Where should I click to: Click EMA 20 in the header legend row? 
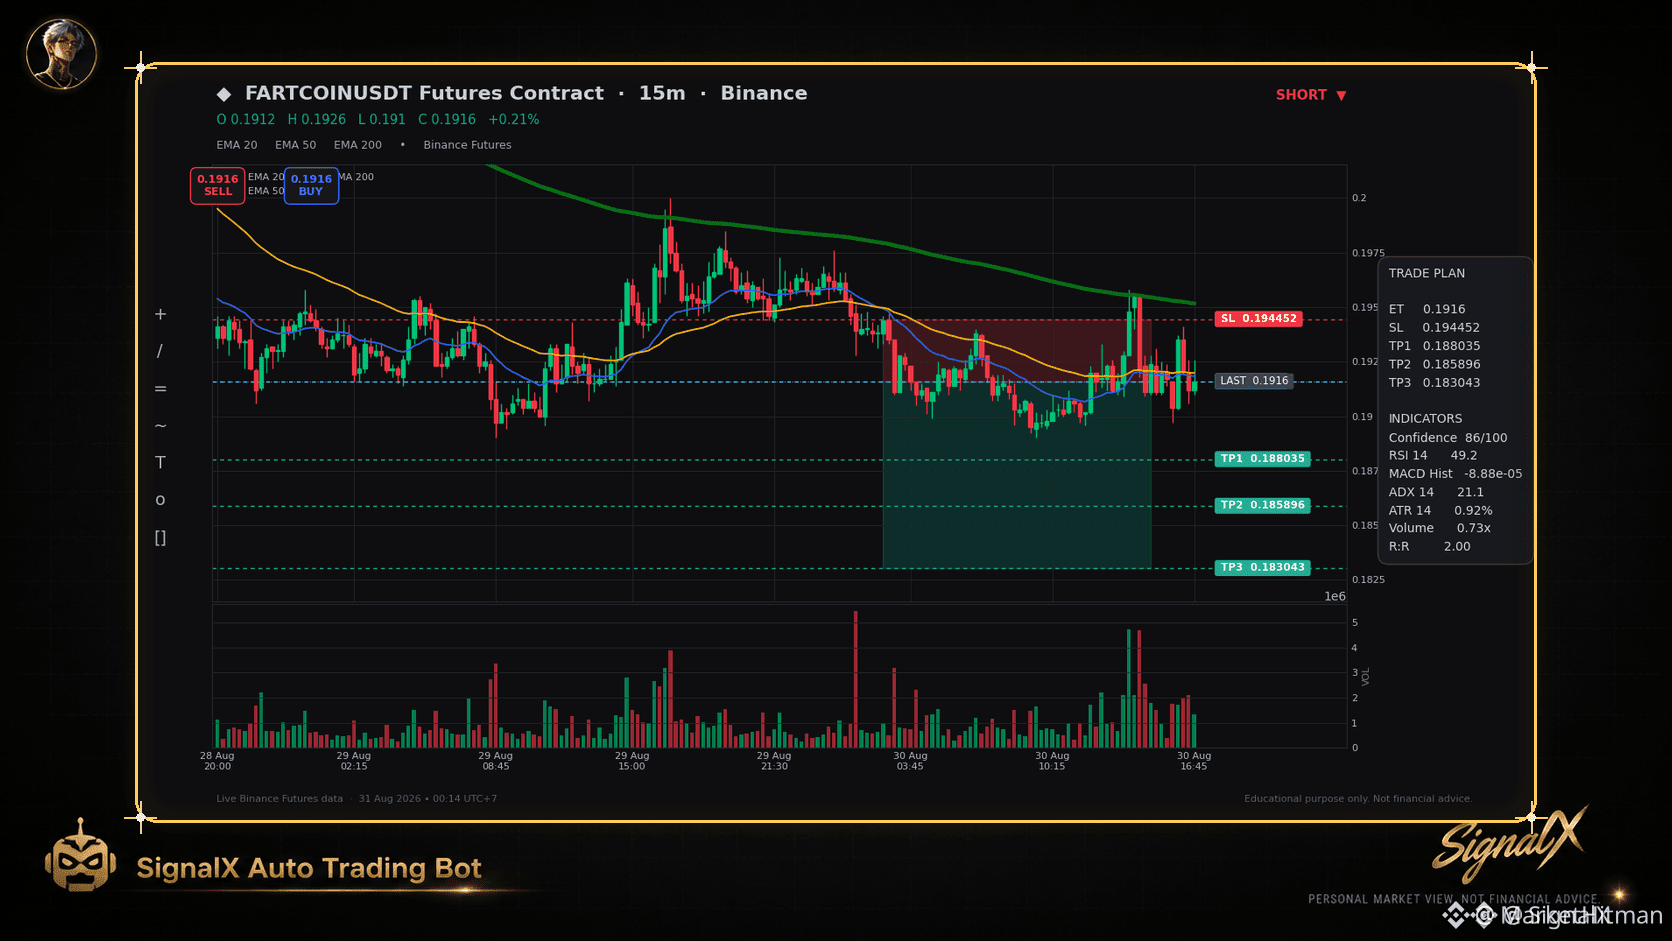(x=237, y=145)
